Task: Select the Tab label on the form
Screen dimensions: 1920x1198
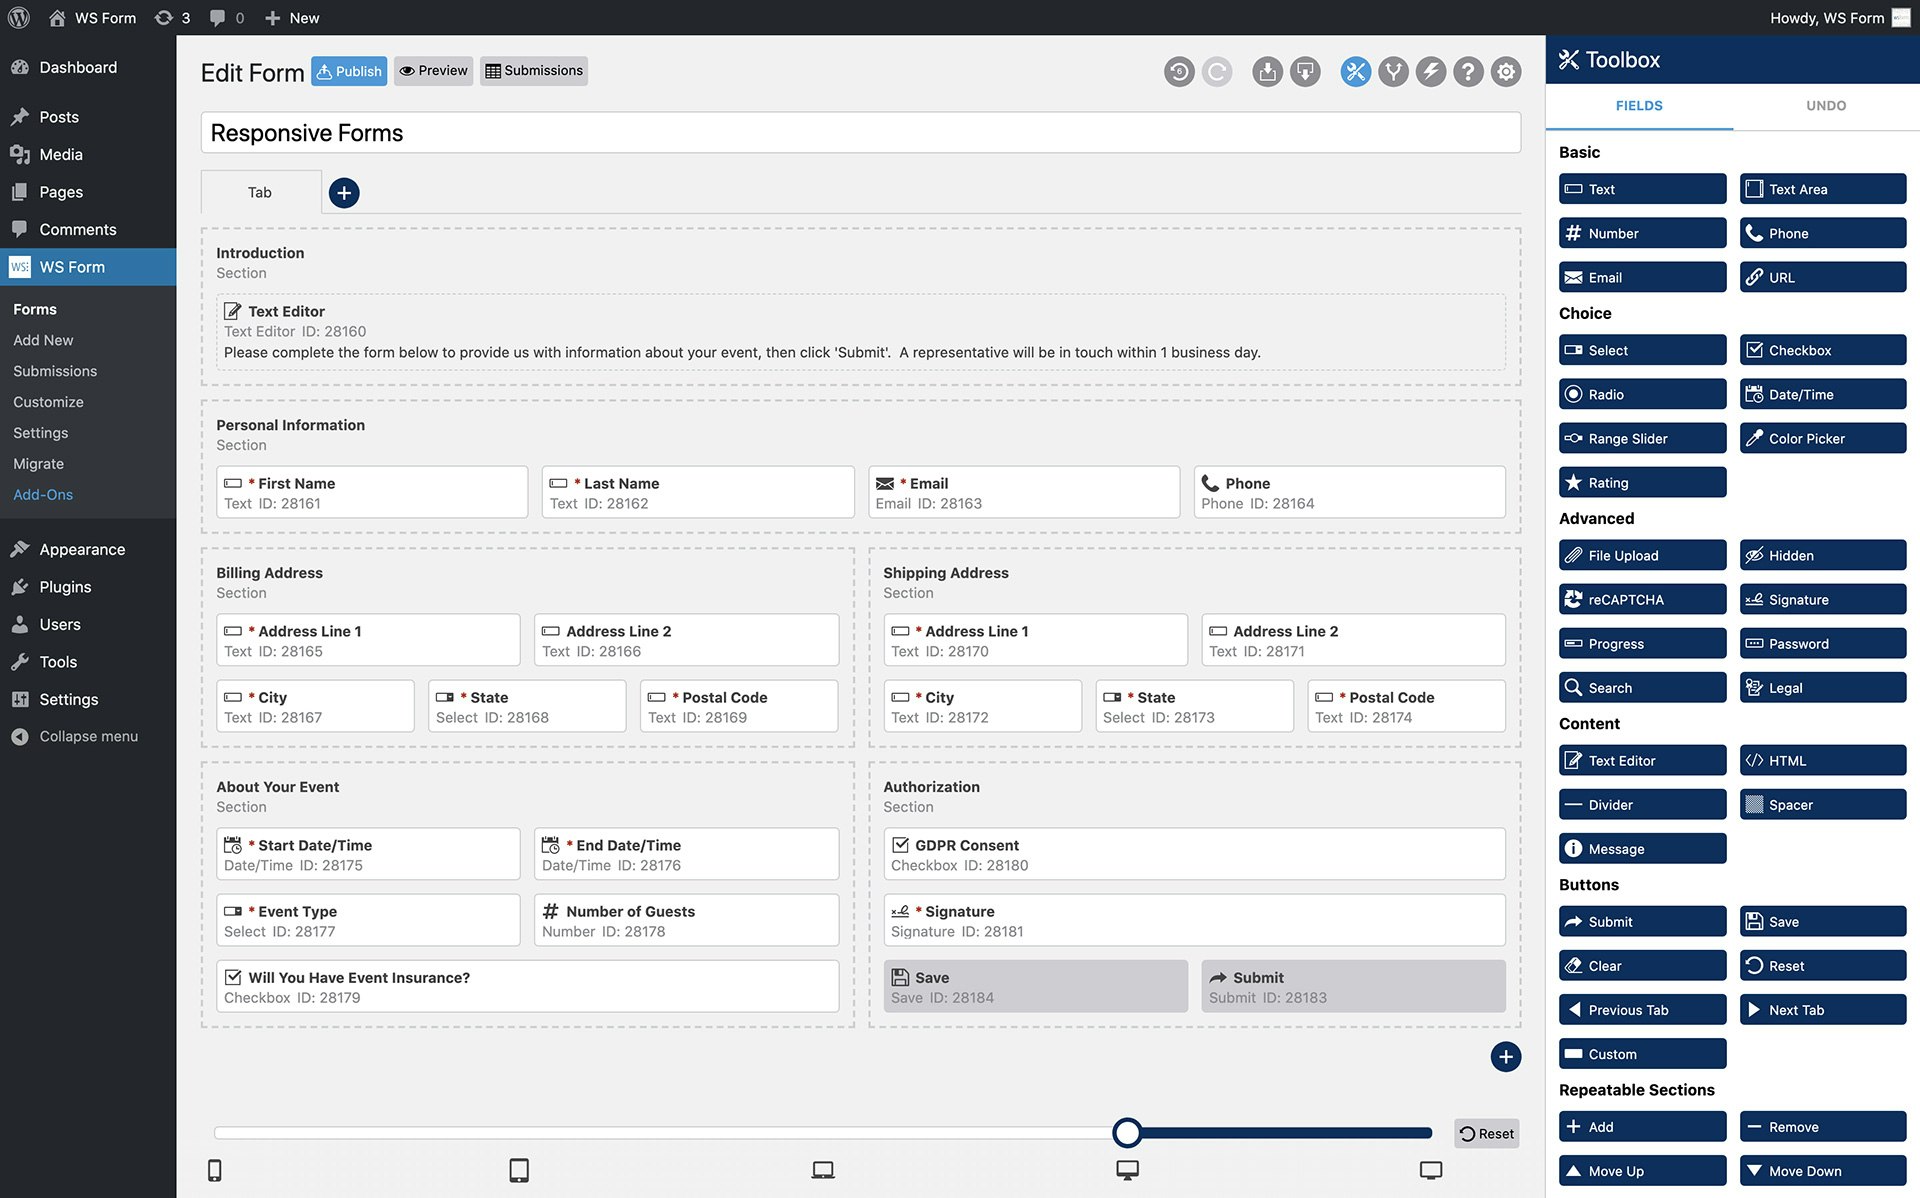Action: click(x=259, y=192)
